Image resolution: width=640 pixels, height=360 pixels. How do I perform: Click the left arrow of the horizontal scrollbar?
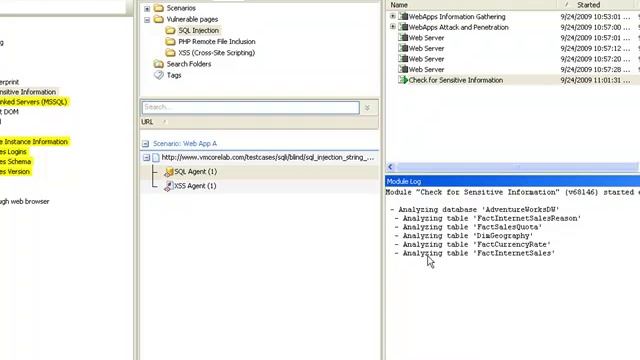click(x=390, y=167)
